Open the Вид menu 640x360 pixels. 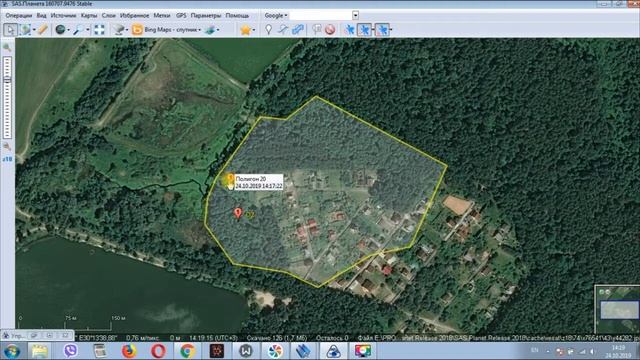click(41, 16)
